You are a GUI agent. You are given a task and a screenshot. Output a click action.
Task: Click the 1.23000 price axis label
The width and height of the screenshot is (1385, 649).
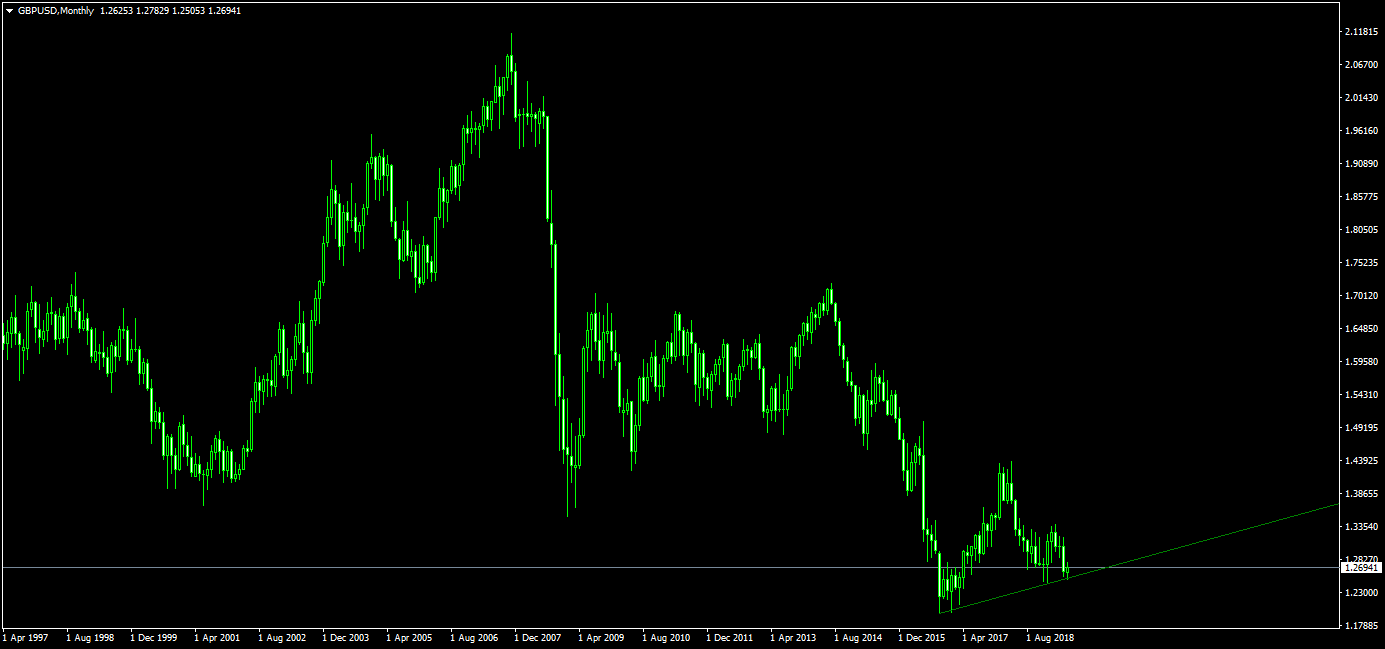point(1361,593)
